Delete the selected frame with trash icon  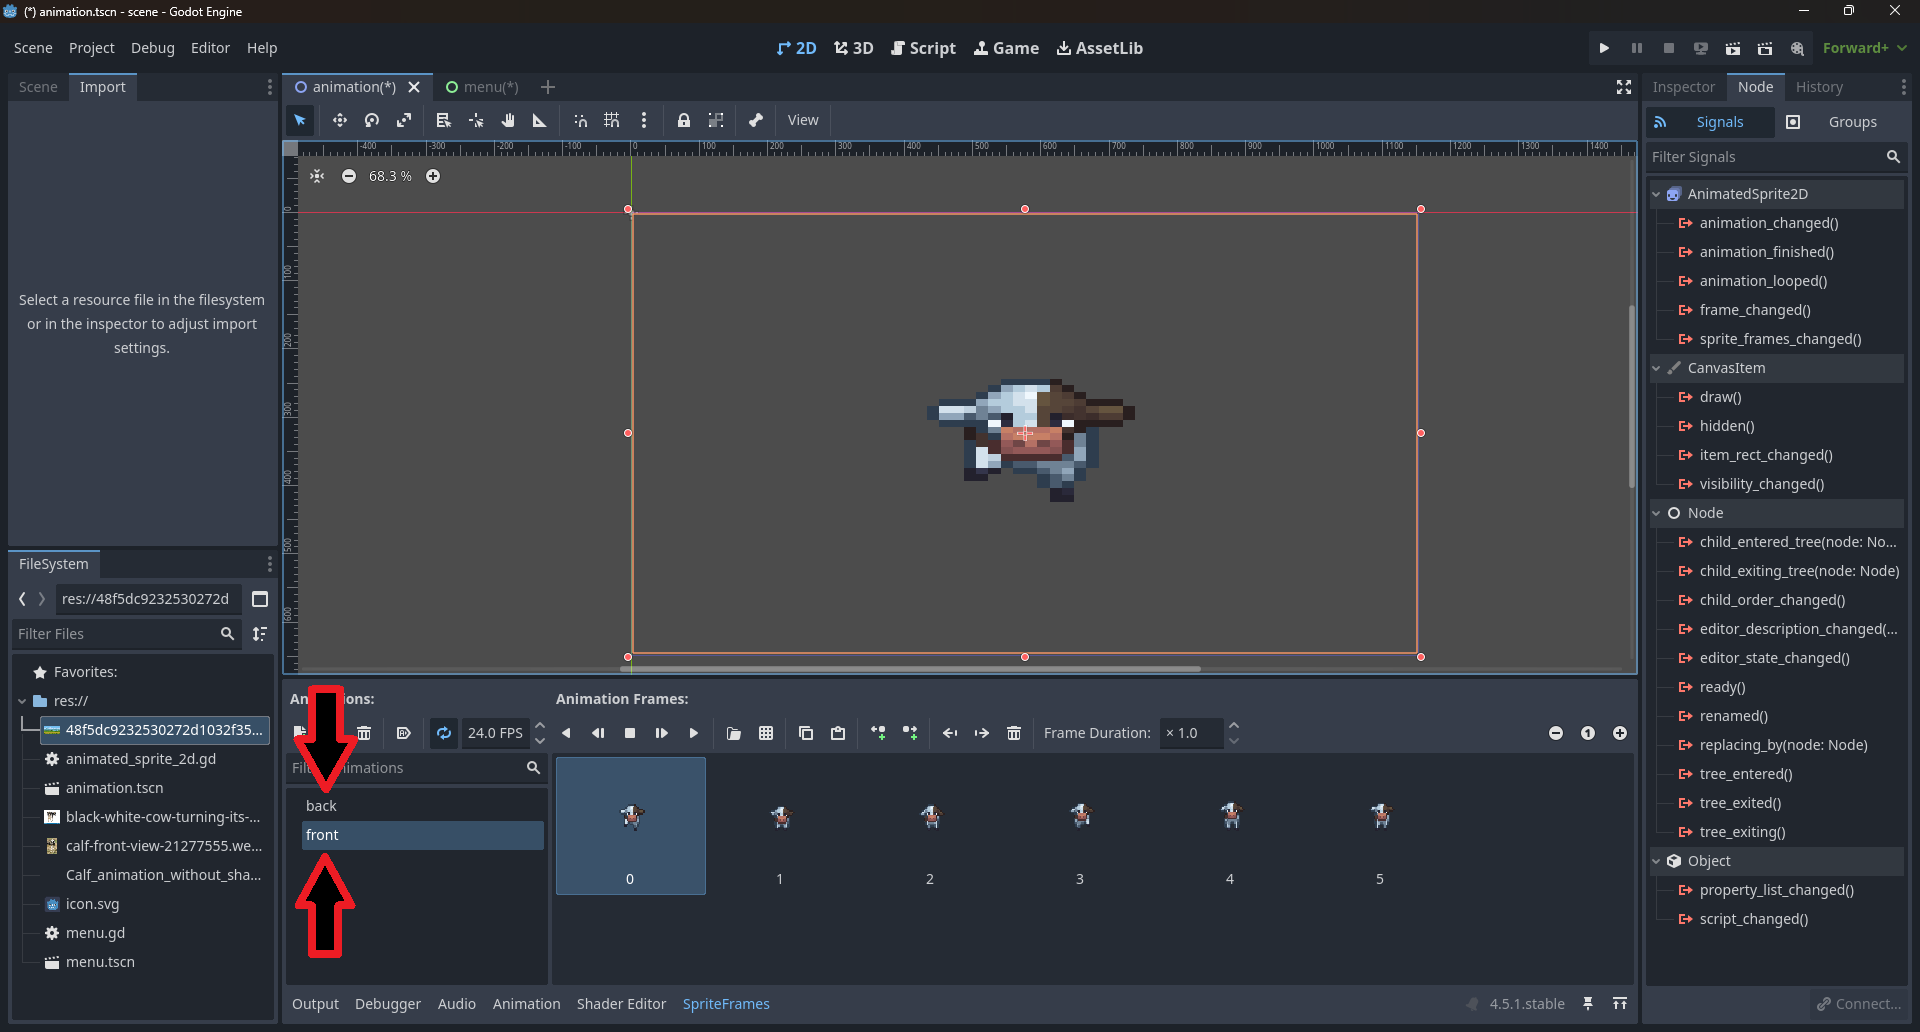coord(1014,733)
